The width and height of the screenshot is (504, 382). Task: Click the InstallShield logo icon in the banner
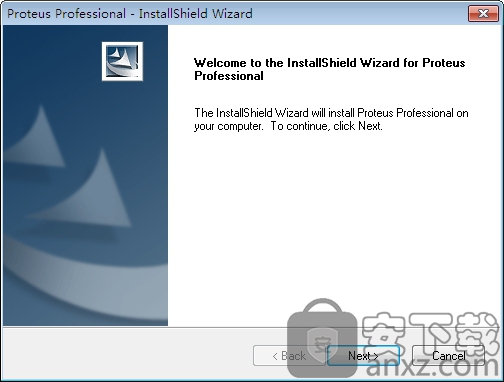[122, 61]
